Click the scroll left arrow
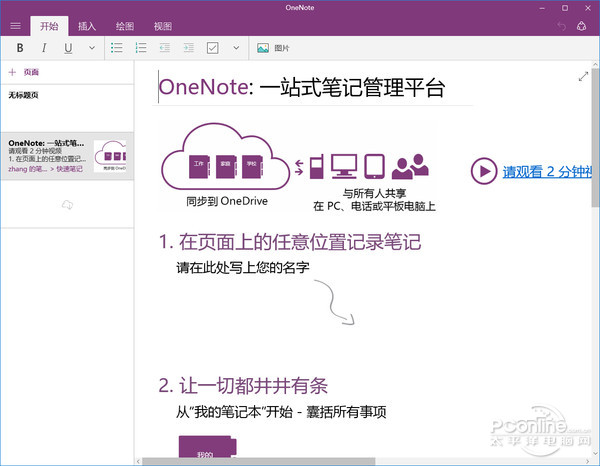The width and height of the screenshot is (600, 466). click(138, 461)
